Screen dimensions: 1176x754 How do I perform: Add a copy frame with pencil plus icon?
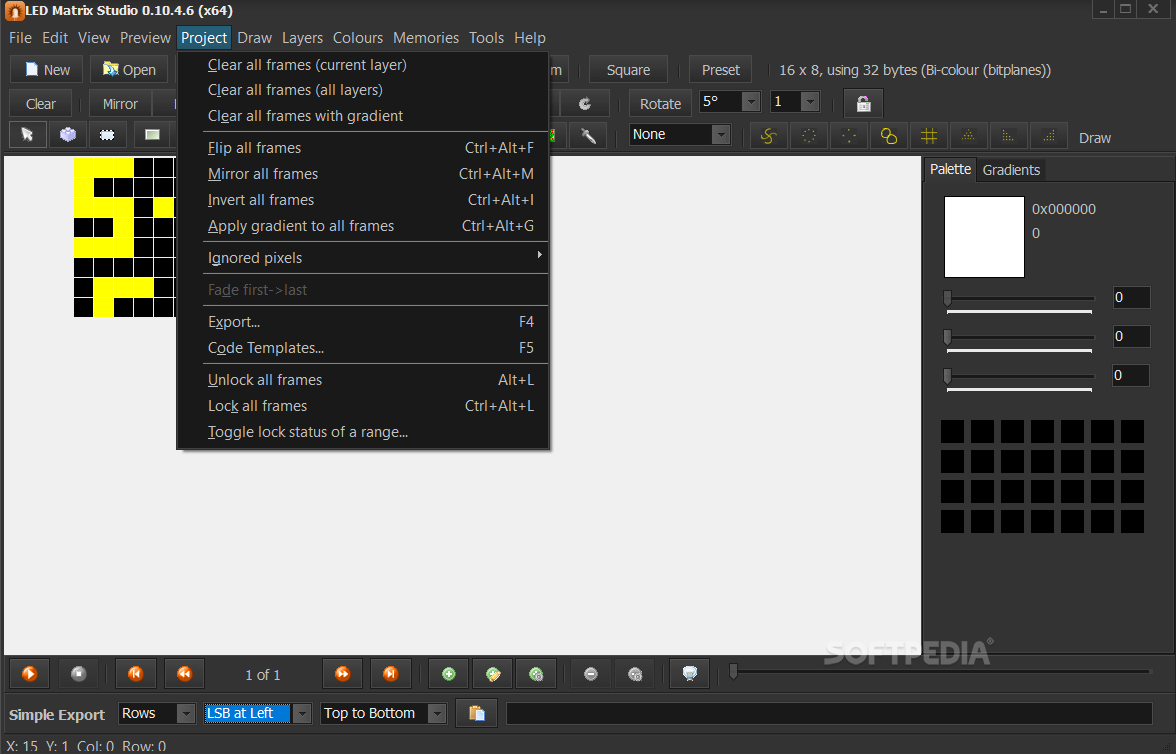point(493,674)
